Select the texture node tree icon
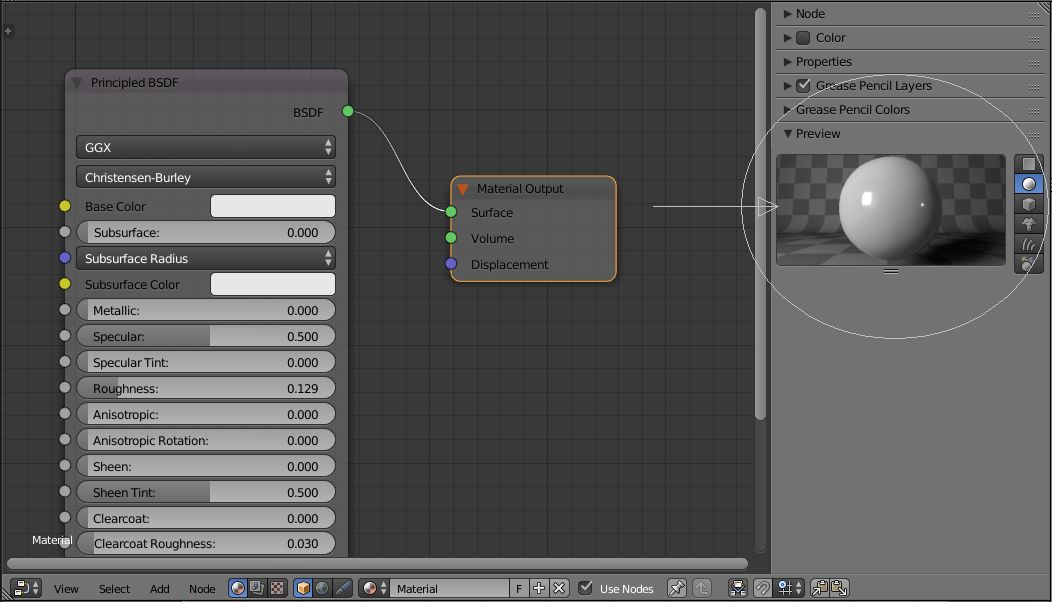Viewport: 1052px width, 602px height. [x=276, y=588]
